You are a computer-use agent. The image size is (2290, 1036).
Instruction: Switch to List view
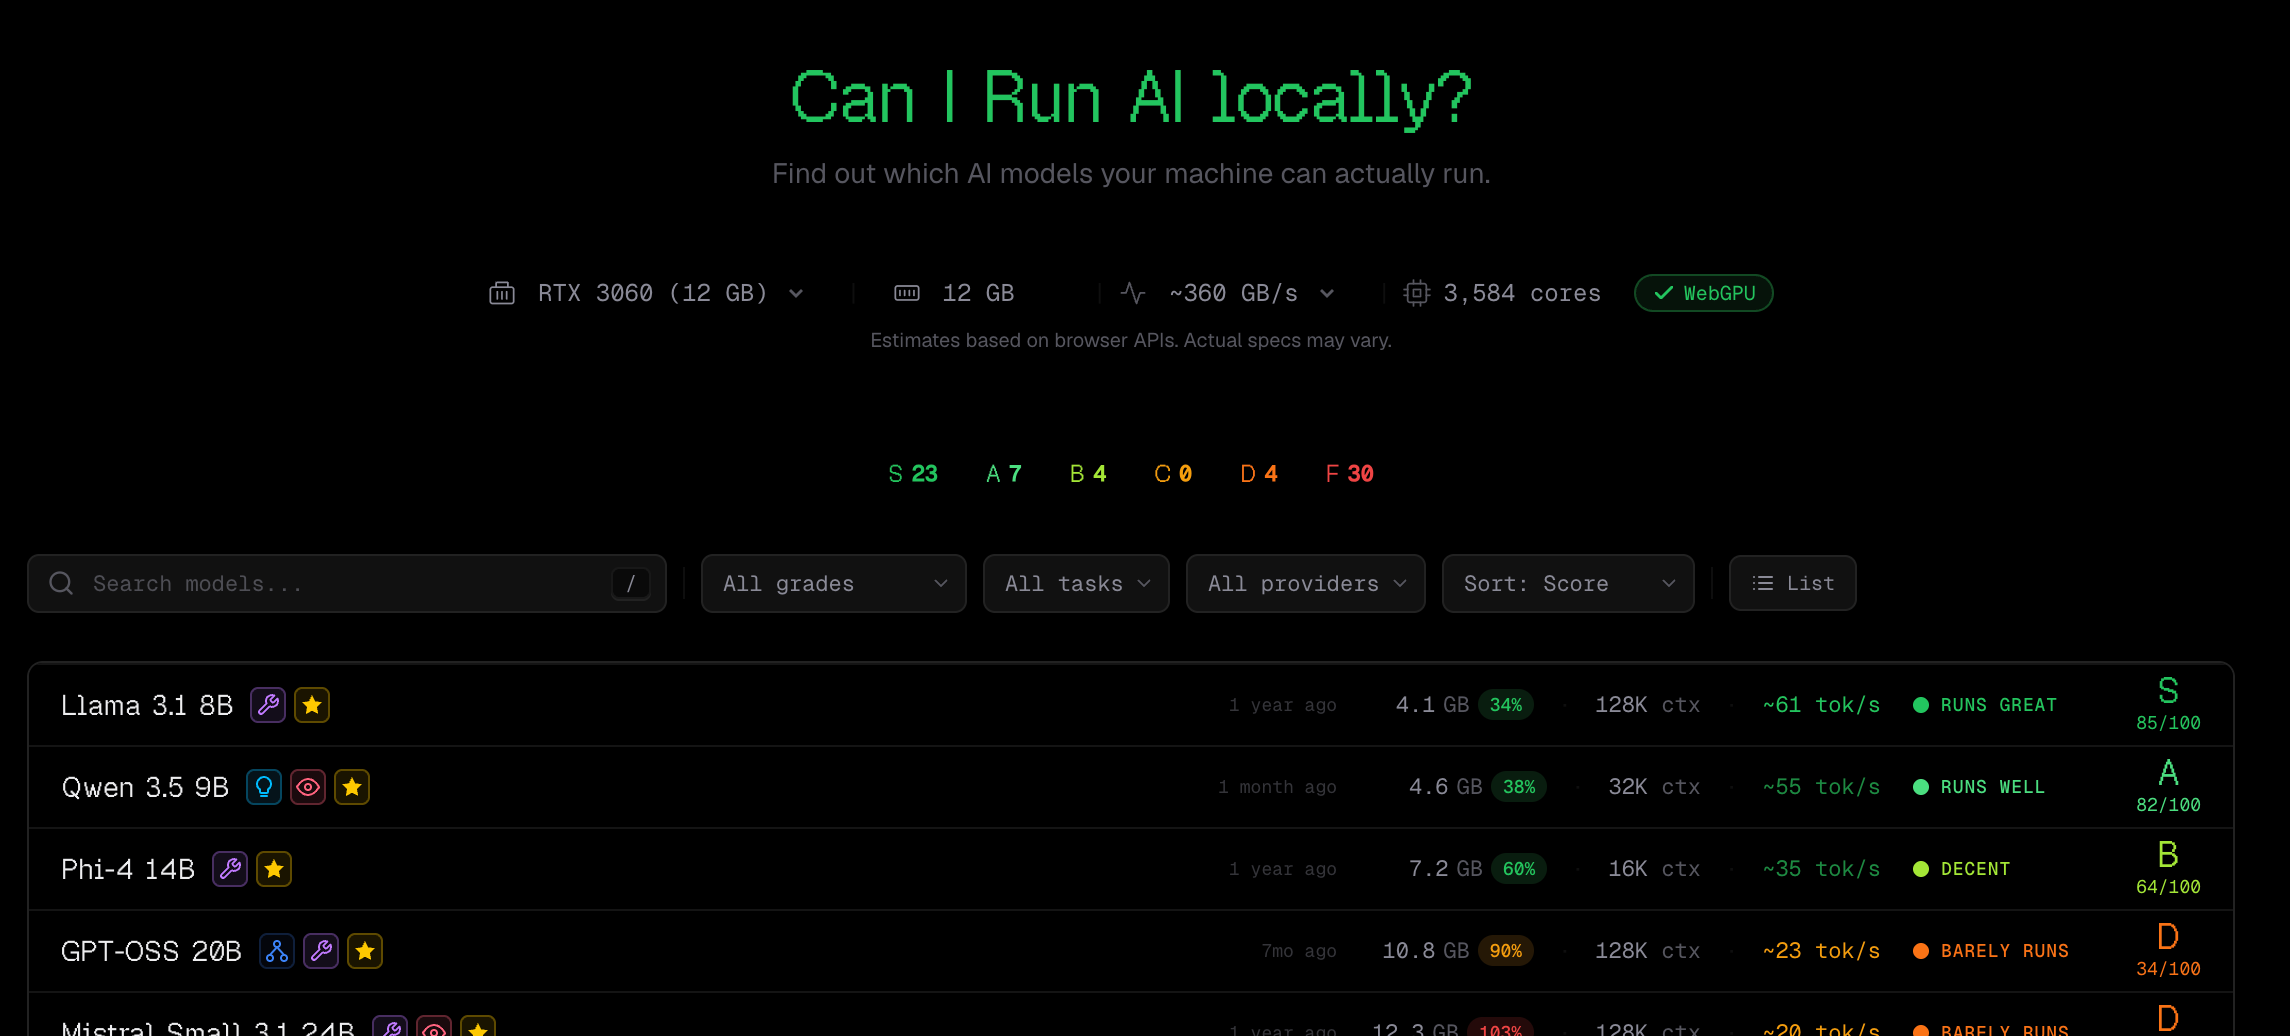pyautogui.click(x=1793, y=583)
